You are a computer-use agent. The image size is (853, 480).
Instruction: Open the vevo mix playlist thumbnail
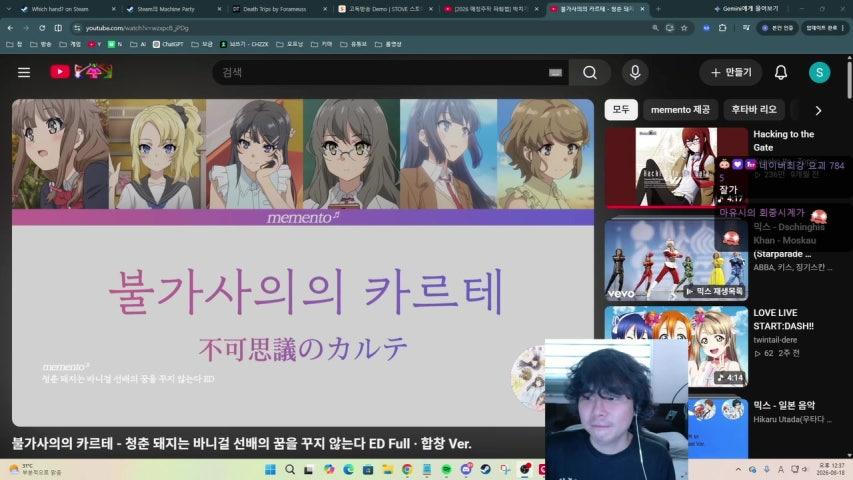[x=676, y=260]
